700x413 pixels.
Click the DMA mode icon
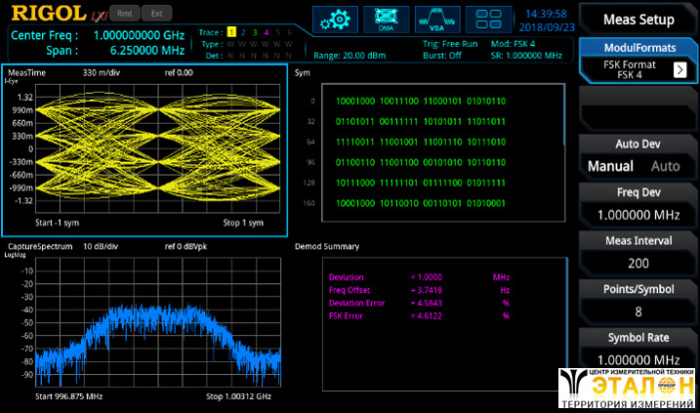click(x=386, y=20)
